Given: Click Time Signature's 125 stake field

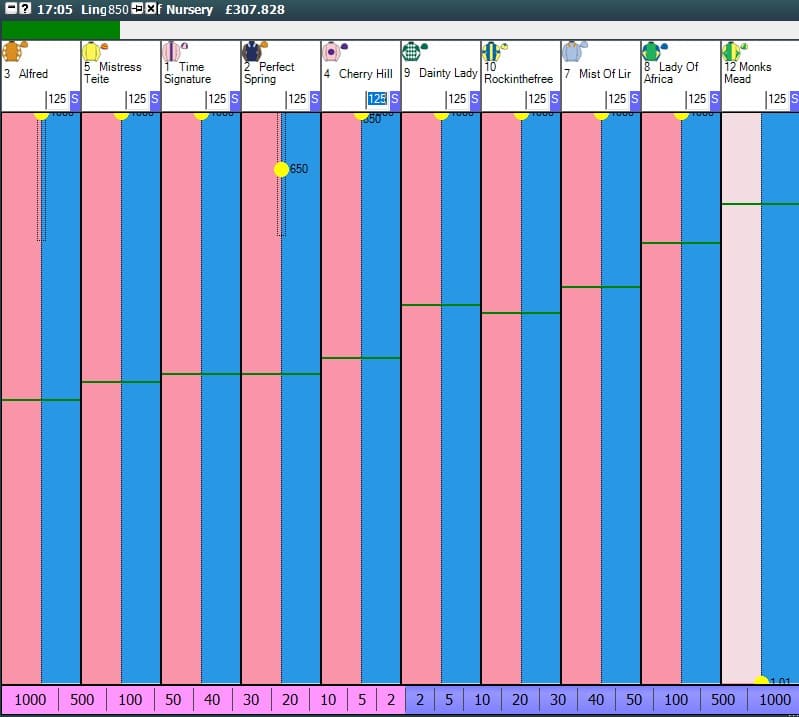Looking at the screenshot, I should click(x=218, y=99).
